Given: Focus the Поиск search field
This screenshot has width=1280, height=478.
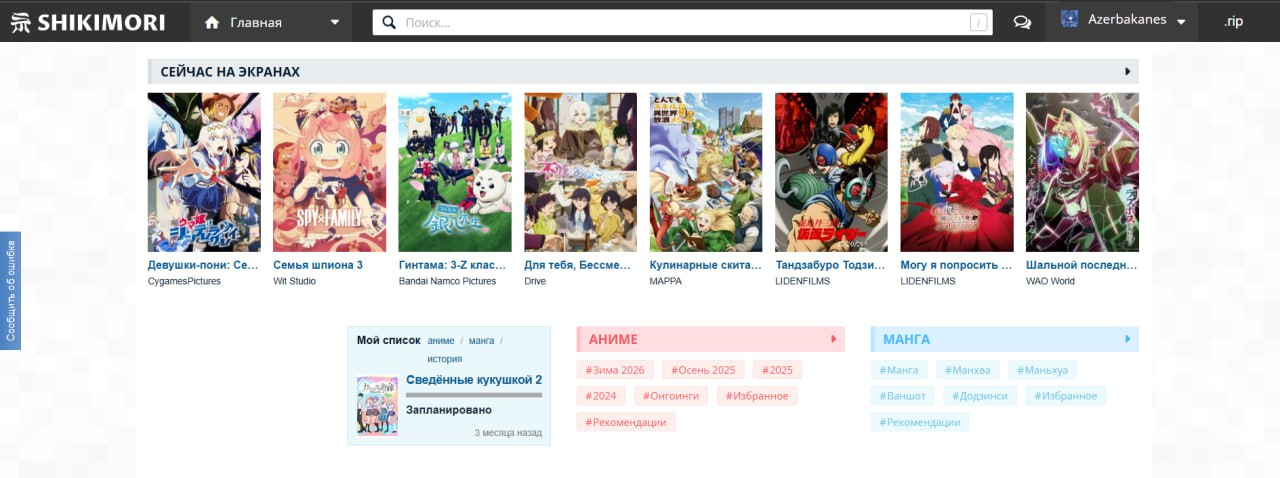Looking at the screenshot, I should [680, 22].
